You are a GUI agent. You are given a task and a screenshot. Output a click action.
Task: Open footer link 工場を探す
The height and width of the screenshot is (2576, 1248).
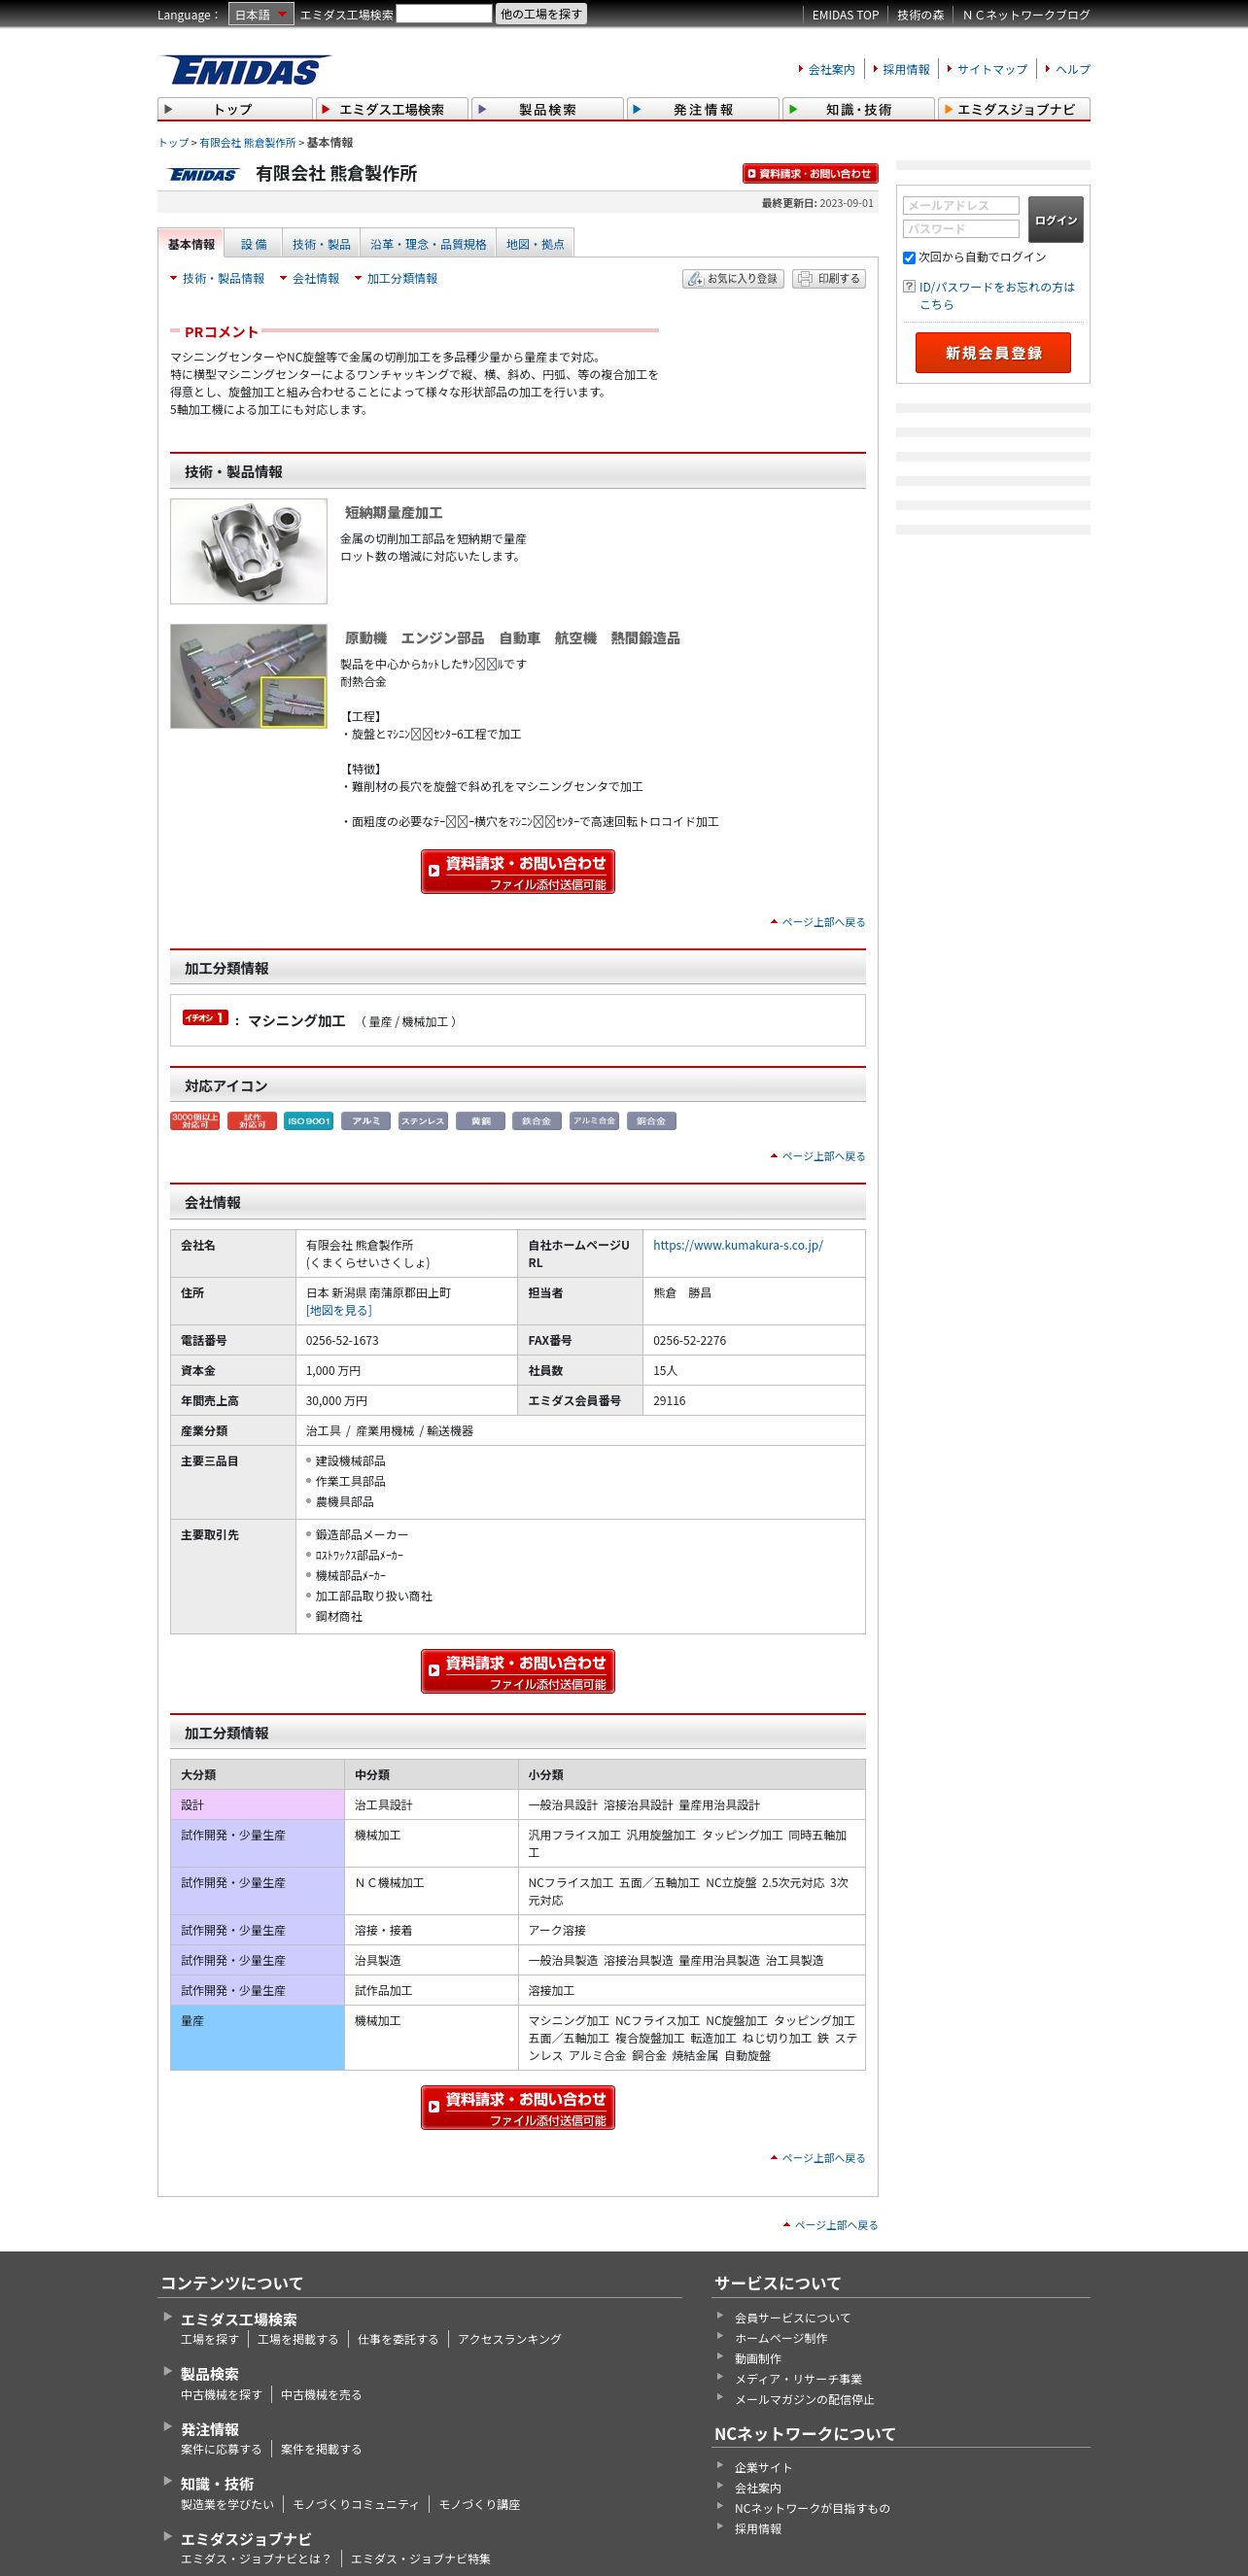click(x=210, y=2339)
